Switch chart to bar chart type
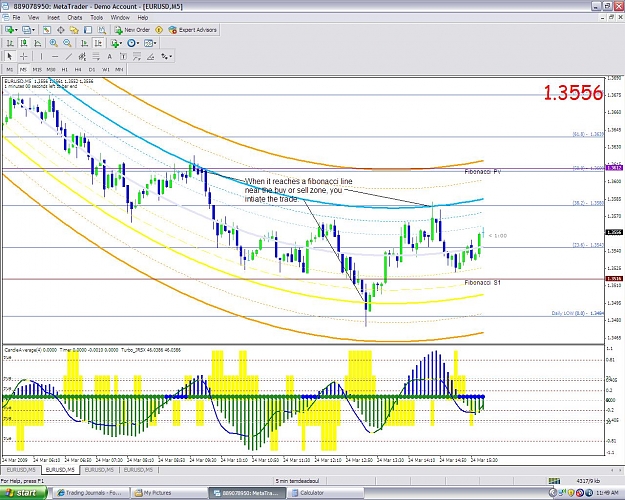This screenshot has width=625, height=500. [10, 43]
